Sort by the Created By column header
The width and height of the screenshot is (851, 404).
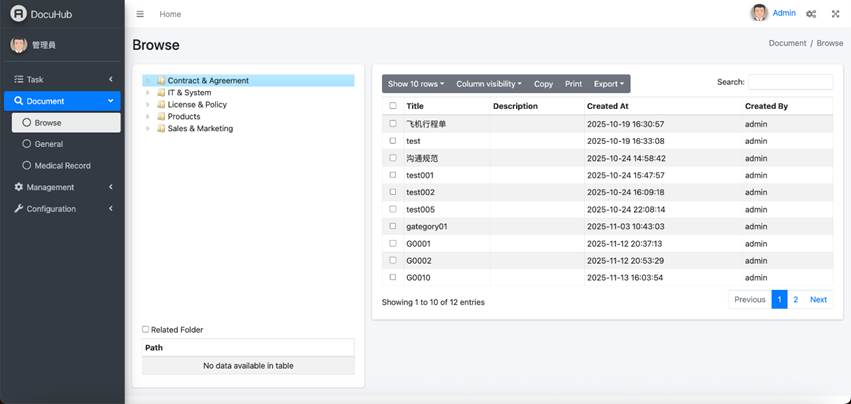point(788,106)
